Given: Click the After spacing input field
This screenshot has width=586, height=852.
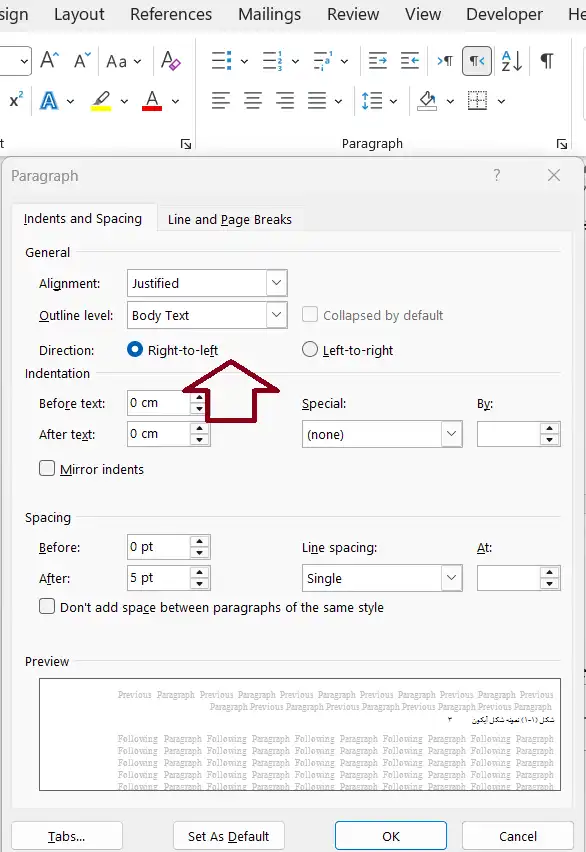Looking at the screenshot, I should [x=159, y=578].
